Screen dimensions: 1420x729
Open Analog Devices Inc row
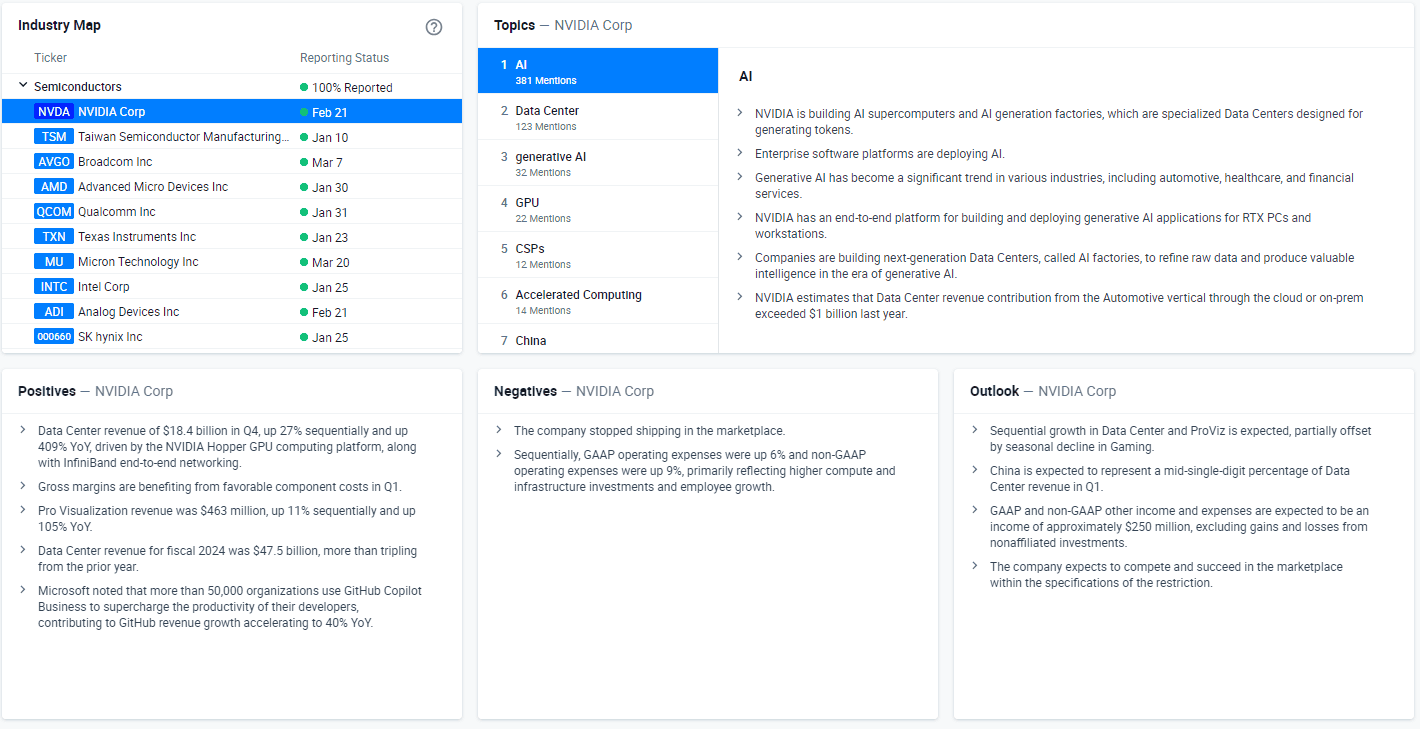click(232, 312)
